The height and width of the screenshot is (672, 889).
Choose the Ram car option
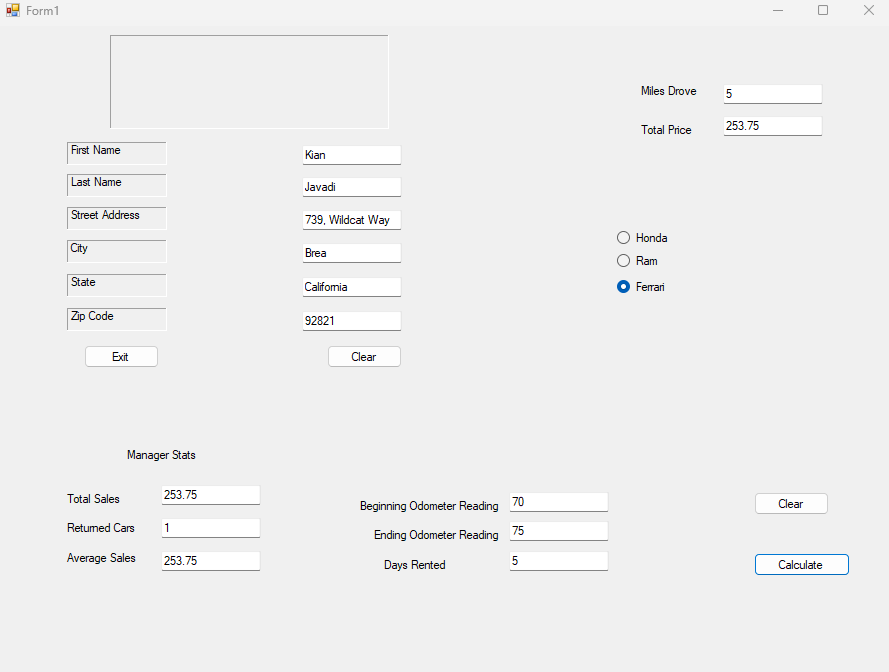click(624, 261)
